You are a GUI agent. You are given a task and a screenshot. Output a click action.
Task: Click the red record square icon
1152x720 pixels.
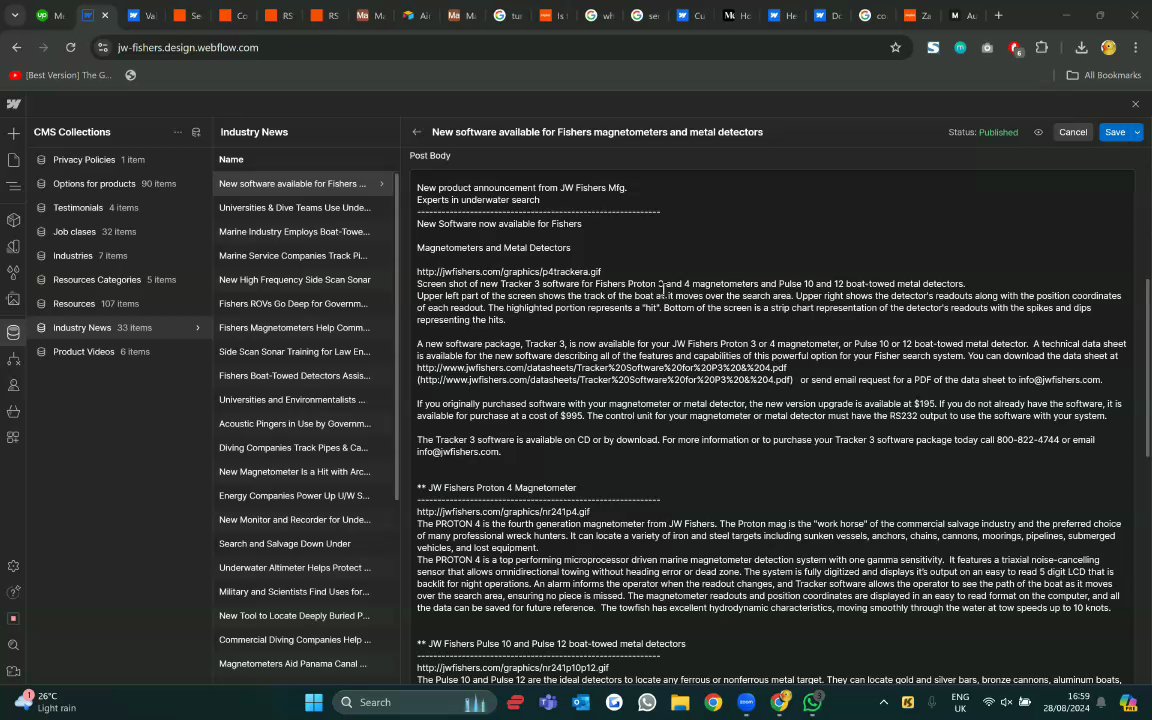(13, 619)
